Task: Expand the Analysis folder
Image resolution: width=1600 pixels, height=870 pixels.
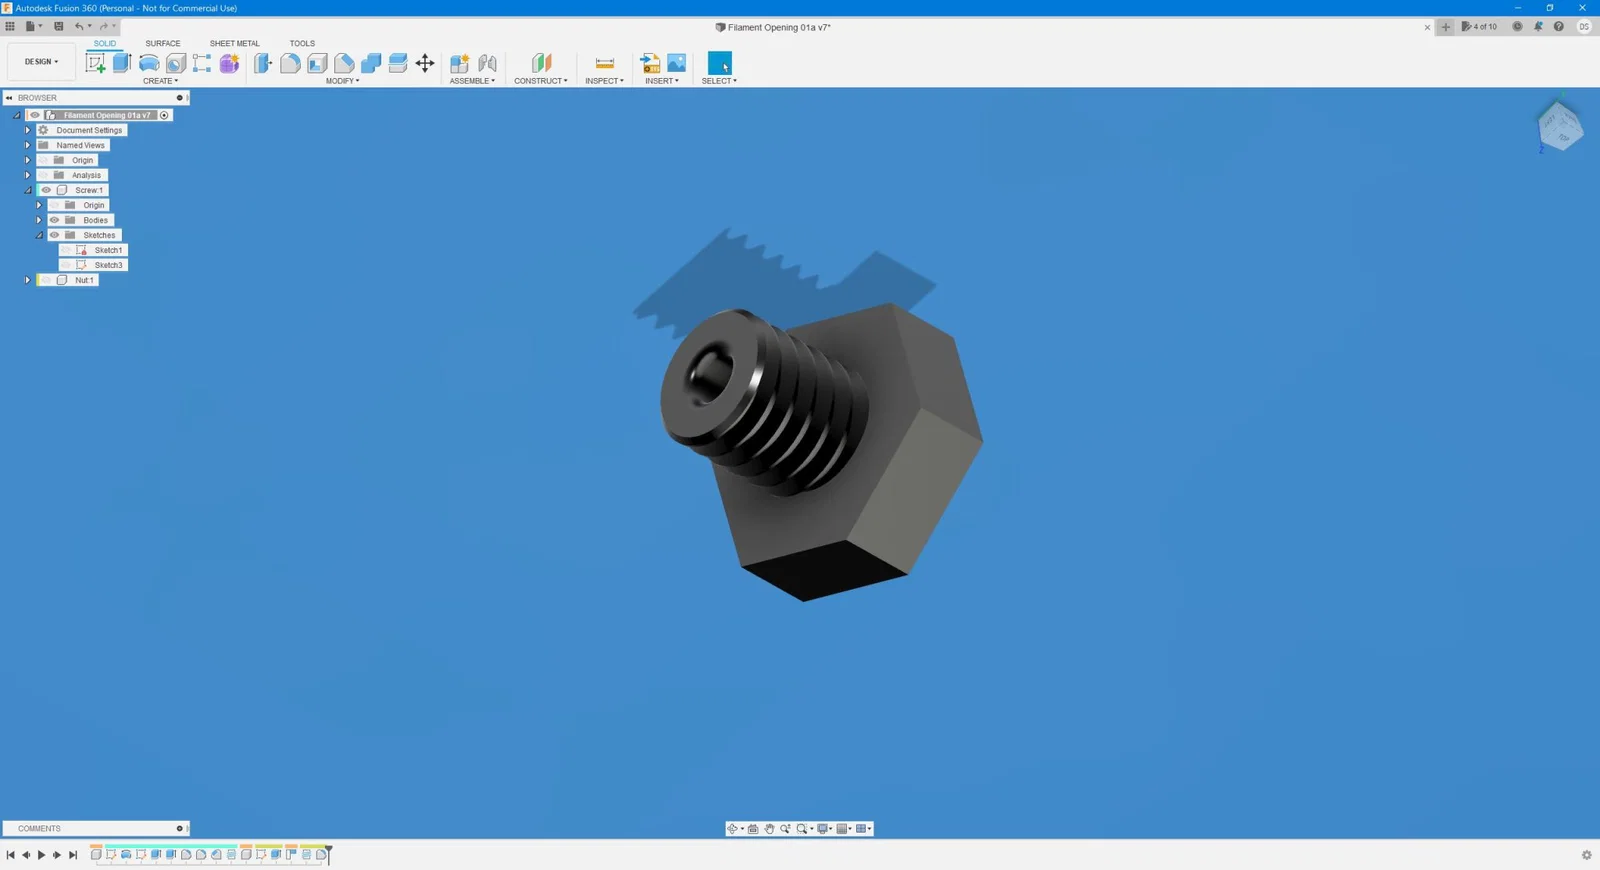Action: pos(28,175)
